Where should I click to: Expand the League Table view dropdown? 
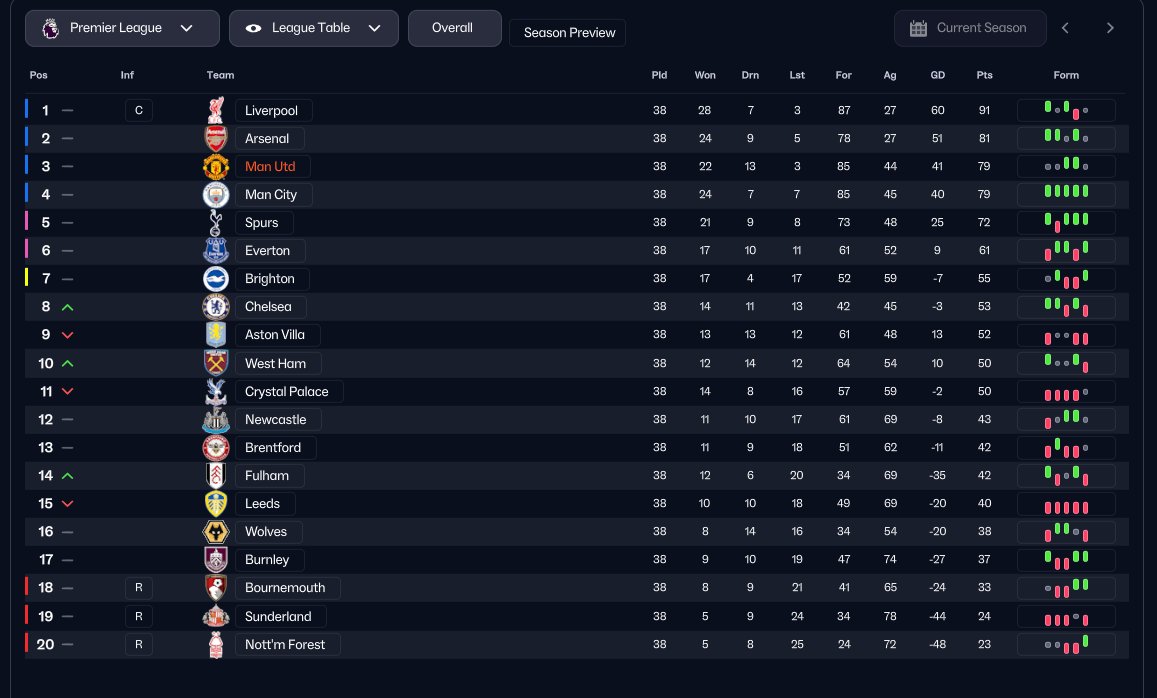313,28
